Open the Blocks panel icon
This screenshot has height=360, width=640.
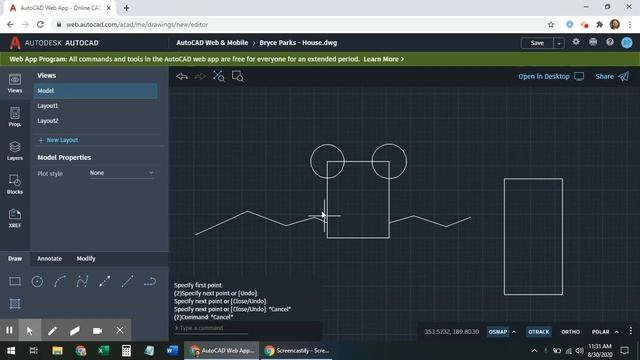click(15, 184)
